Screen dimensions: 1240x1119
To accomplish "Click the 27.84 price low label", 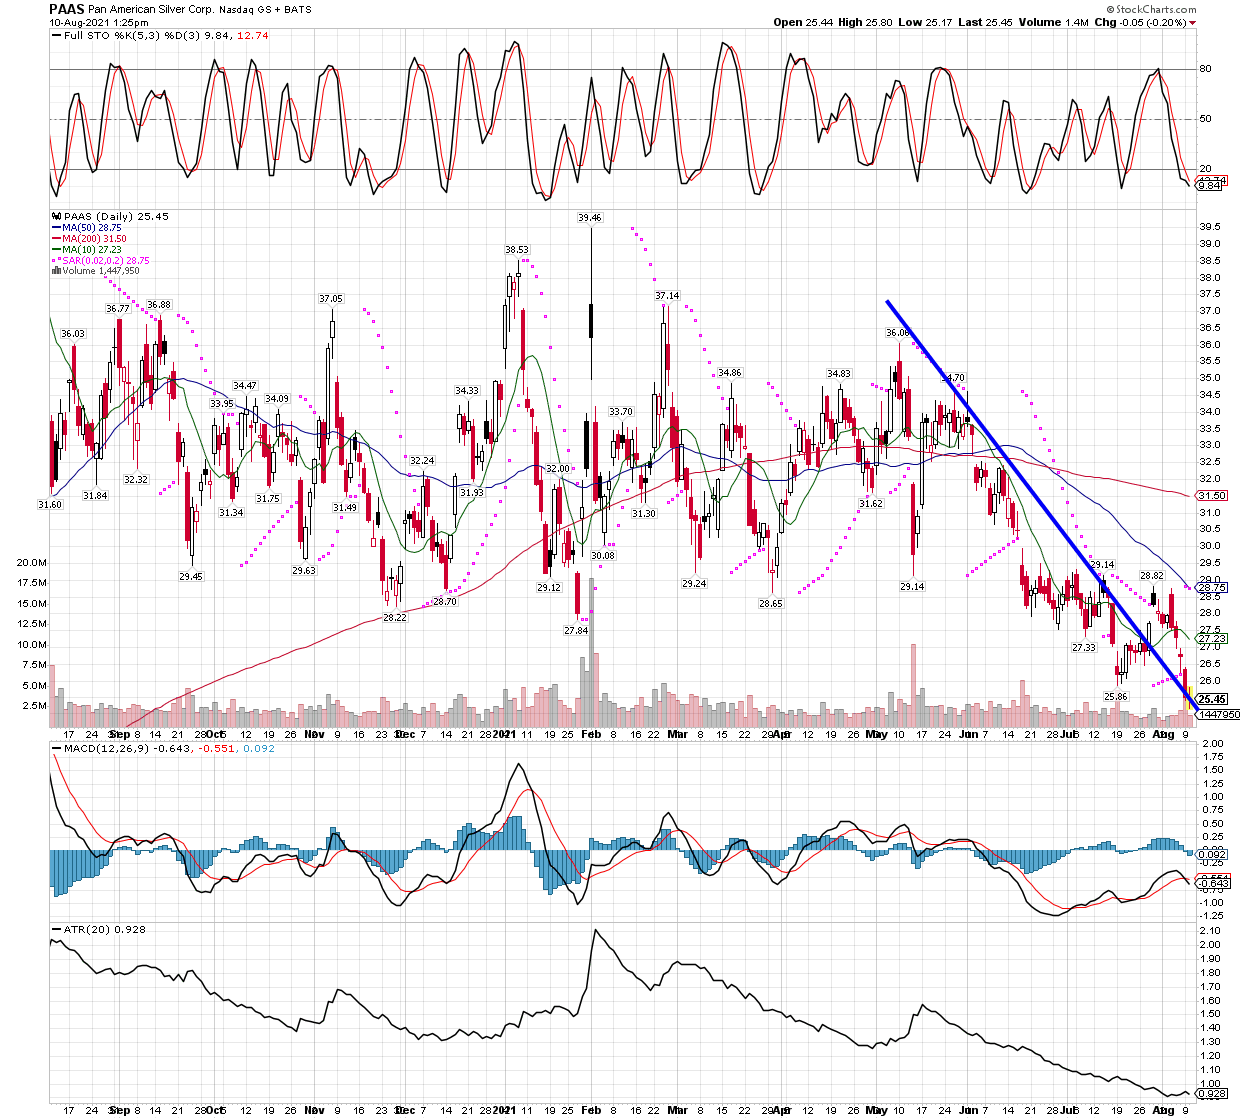I will point(576,631).
